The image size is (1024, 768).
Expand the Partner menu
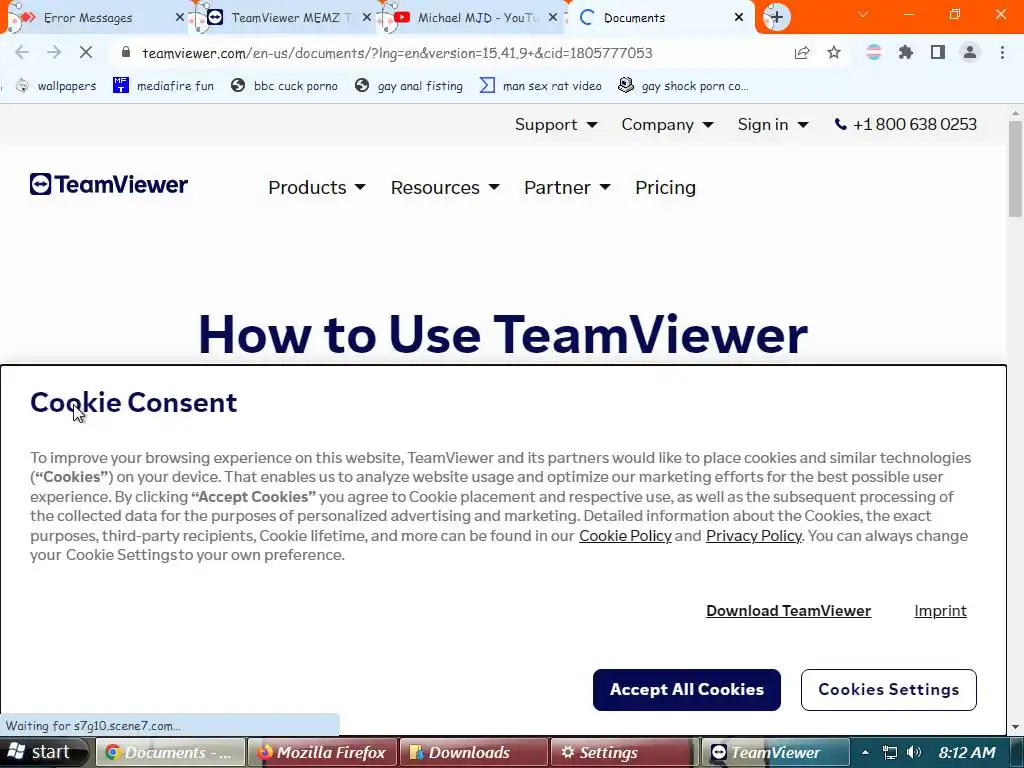567,187
